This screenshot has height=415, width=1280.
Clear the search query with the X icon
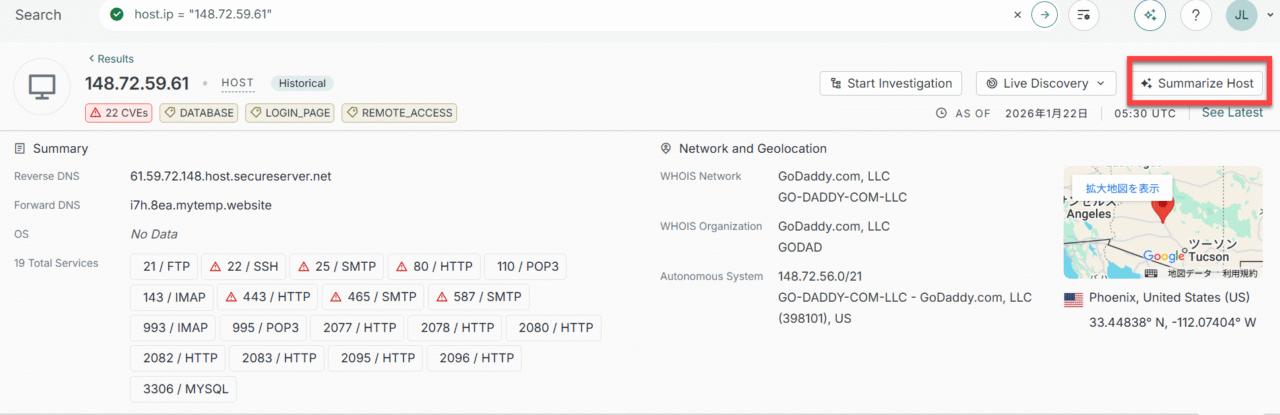click(1017, 15)
